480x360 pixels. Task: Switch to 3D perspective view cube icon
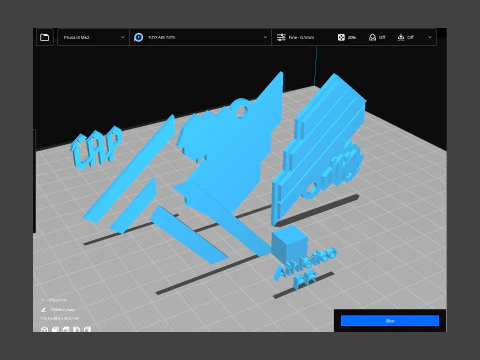44,329
